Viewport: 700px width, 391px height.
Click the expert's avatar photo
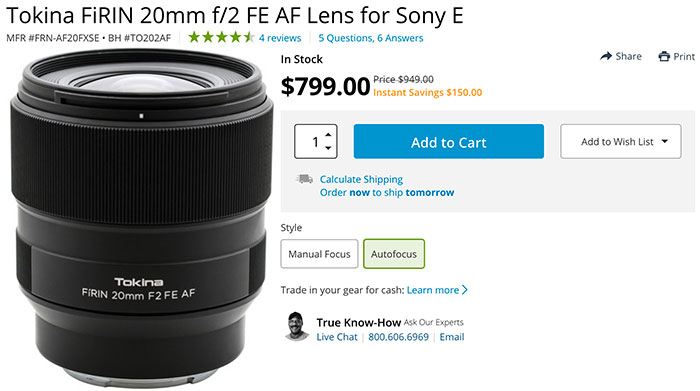pyautogui.click(x=297, y=326)
